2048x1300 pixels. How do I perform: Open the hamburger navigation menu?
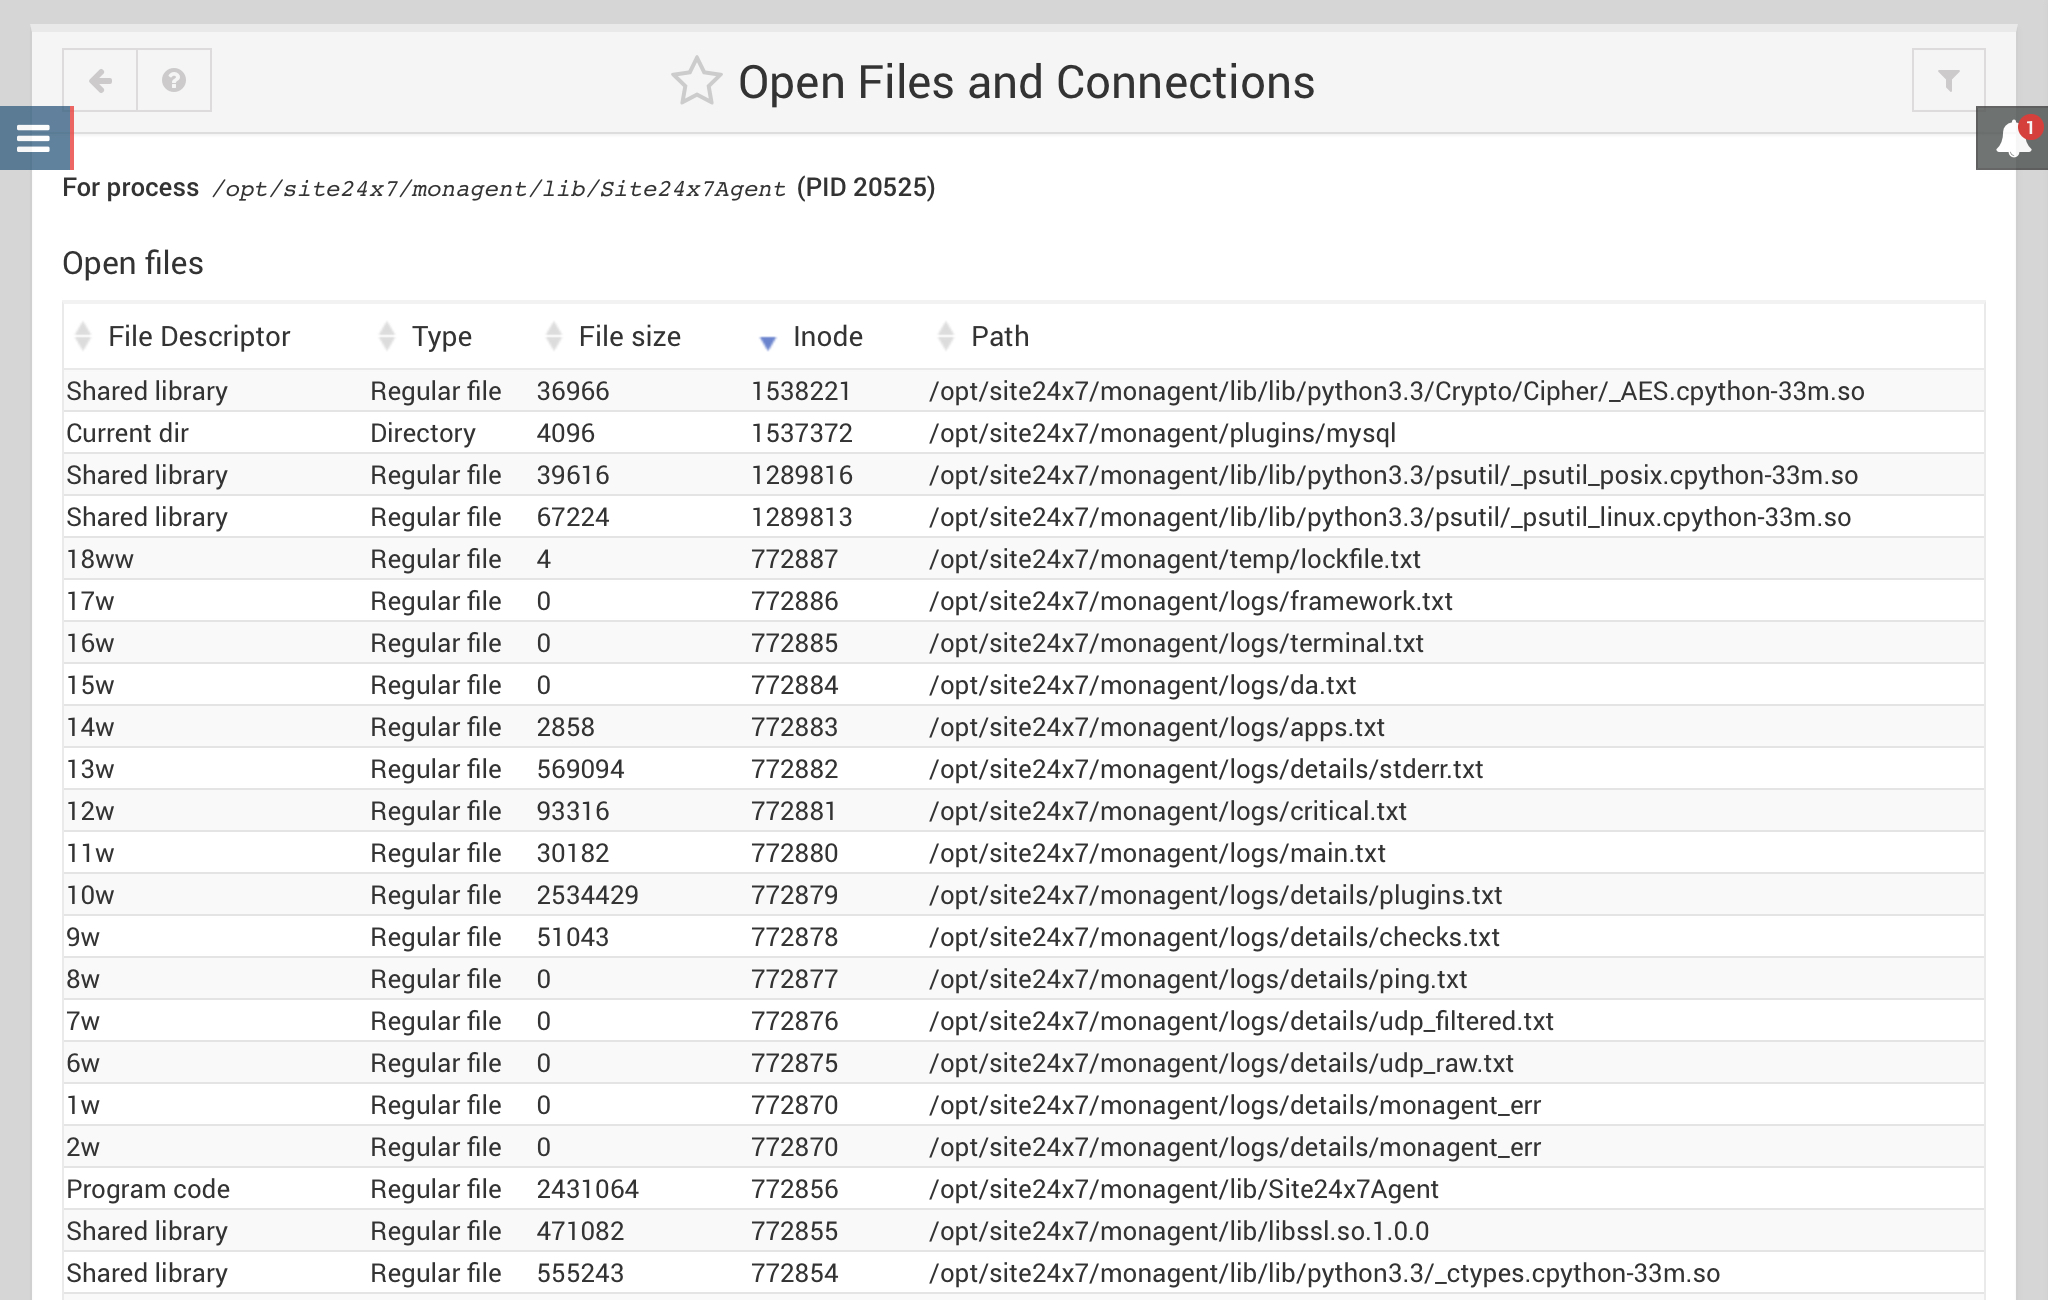pyautogui.click(x=34, y=138)
